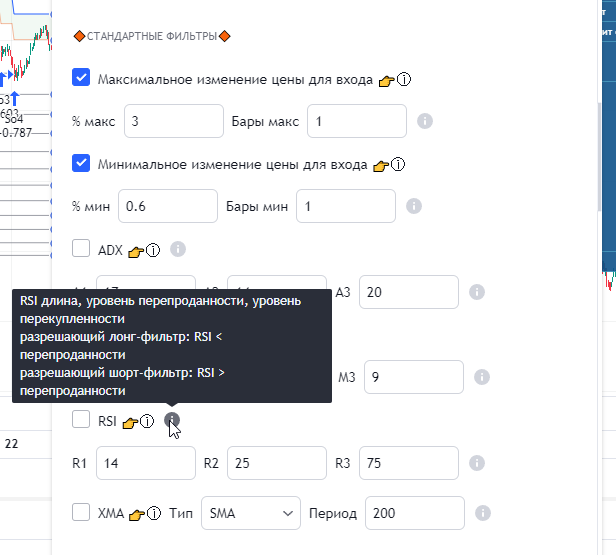Click the Период input field
616x555 pixels.
415,513
